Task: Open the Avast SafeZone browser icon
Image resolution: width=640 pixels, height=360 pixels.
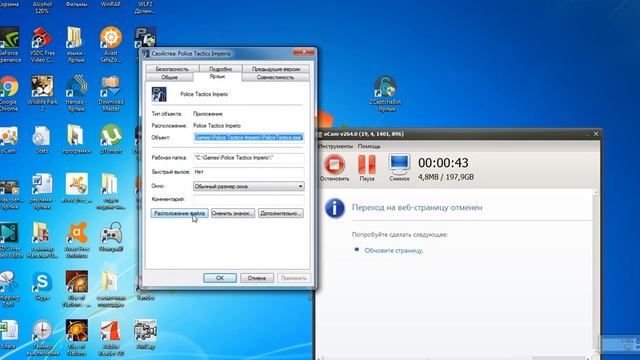Action: tap(111, 44)
